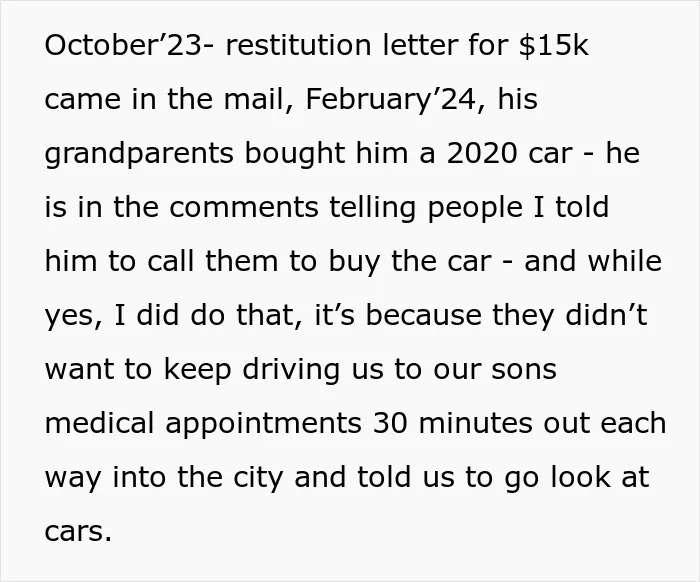
Task: Click the "$15k" amount in first line
Action: point(554,45)
